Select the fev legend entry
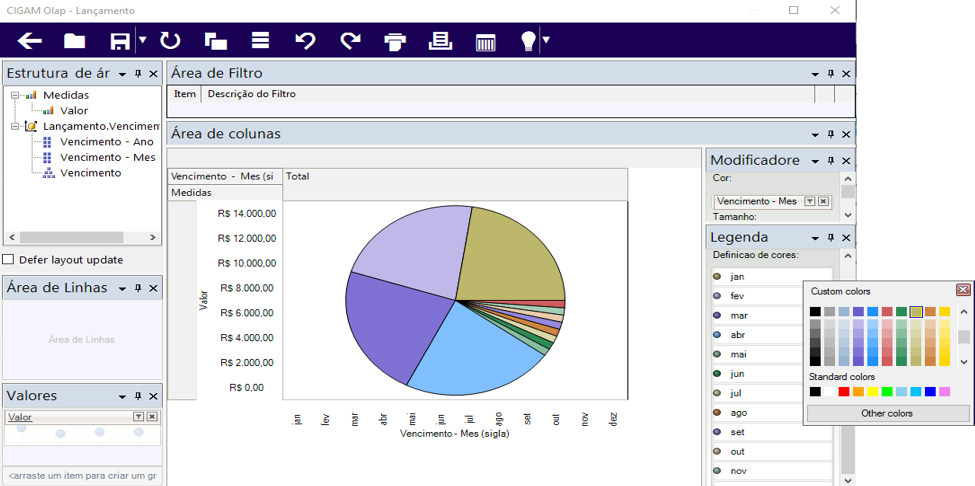The image size is (975, 486). point(757,296)
